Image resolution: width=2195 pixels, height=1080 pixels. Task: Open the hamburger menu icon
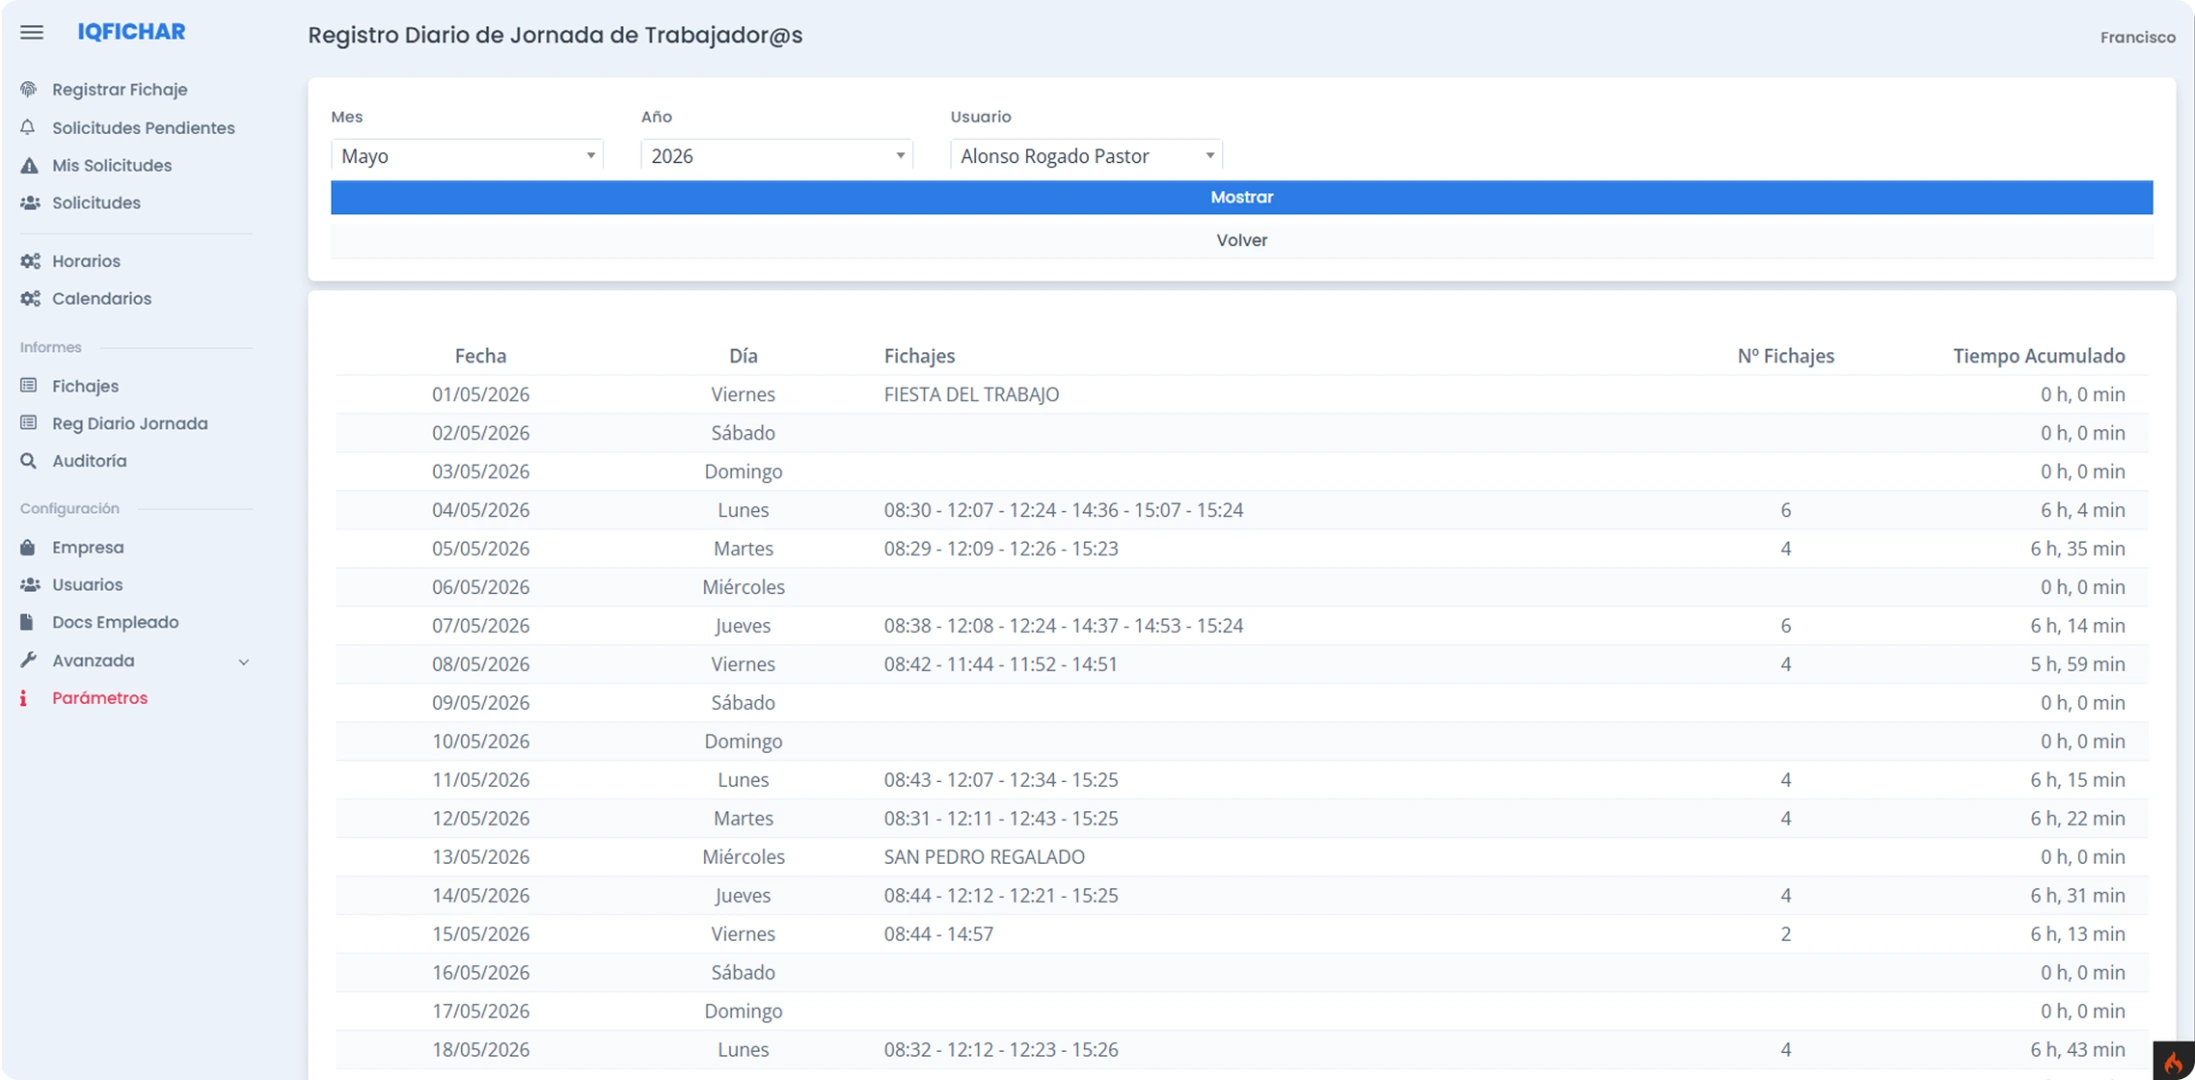pos(32,32)
